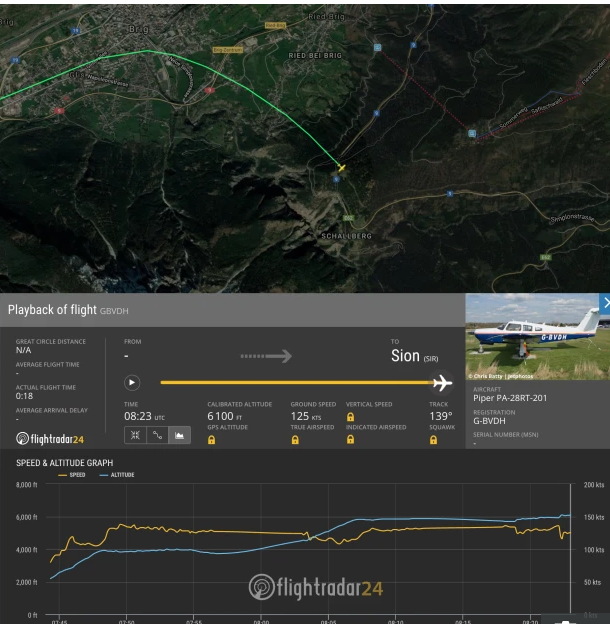The width and height of the screenshot is (610, 624).
Task: Click the lock icon under True Airspeed
Action: 295,440
